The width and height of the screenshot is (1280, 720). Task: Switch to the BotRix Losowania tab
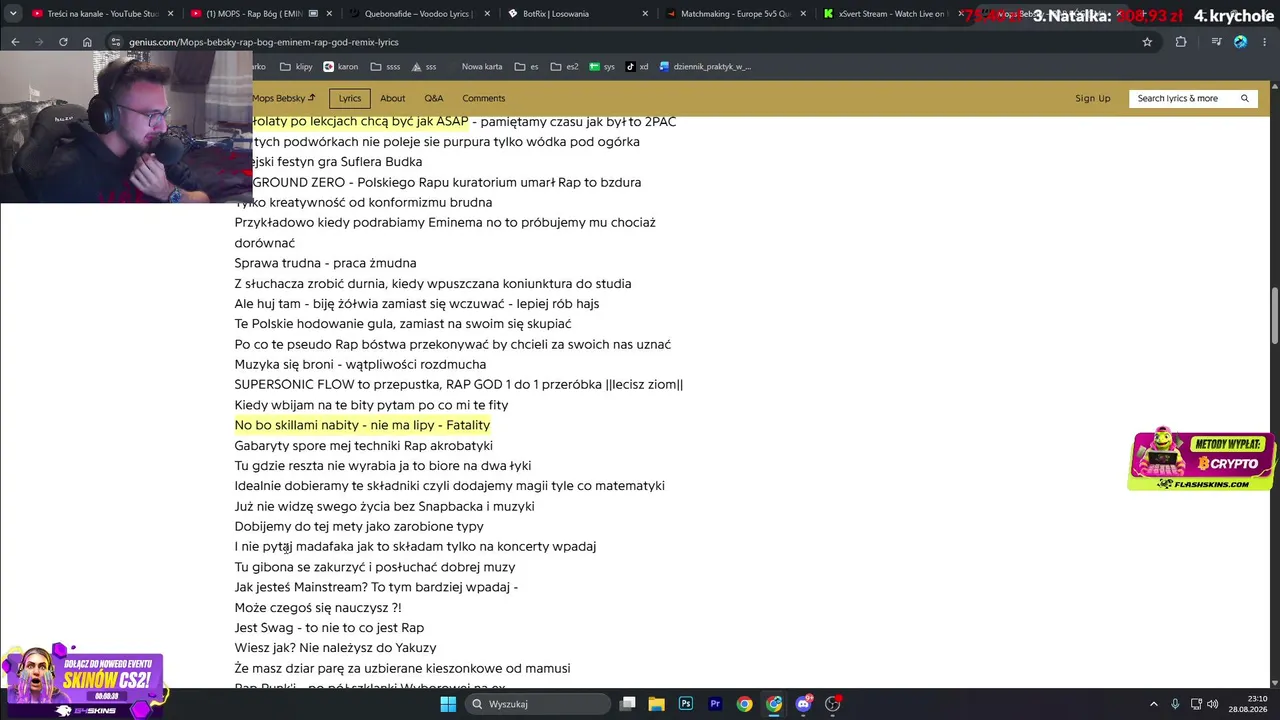[579, 14]
